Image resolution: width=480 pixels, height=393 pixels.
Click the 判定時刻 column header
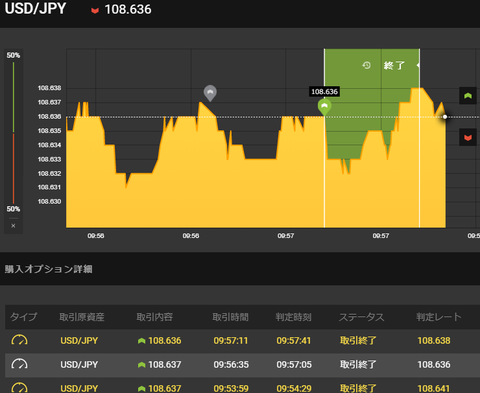click(293, 317)
